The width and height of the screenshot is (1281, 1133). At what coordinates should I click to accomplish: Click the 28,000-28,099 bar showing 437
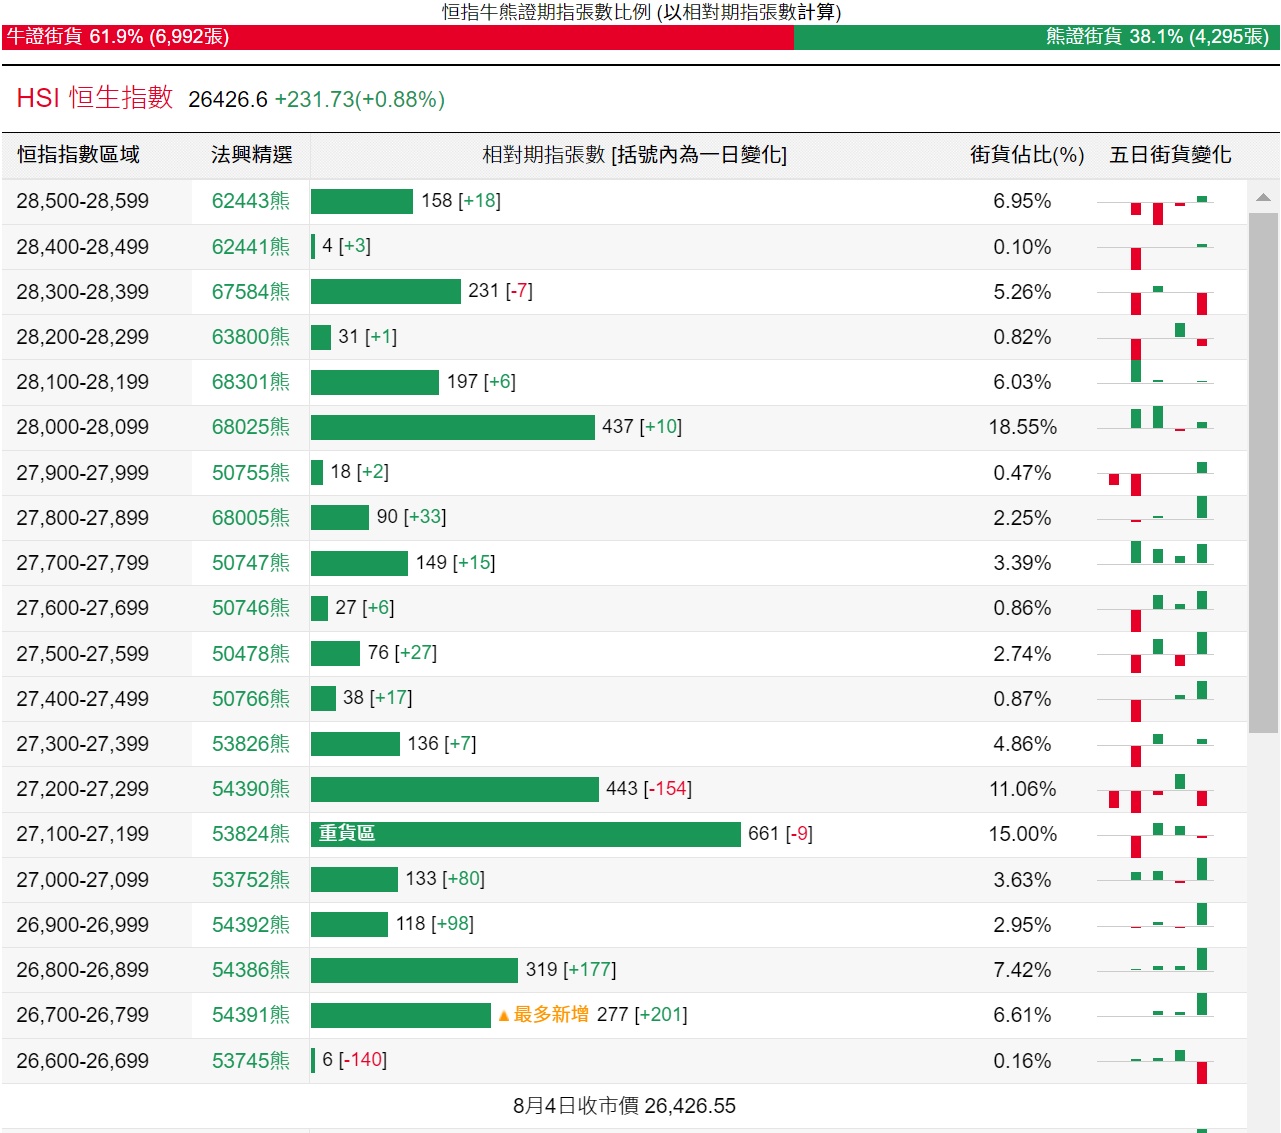[452, 427]
